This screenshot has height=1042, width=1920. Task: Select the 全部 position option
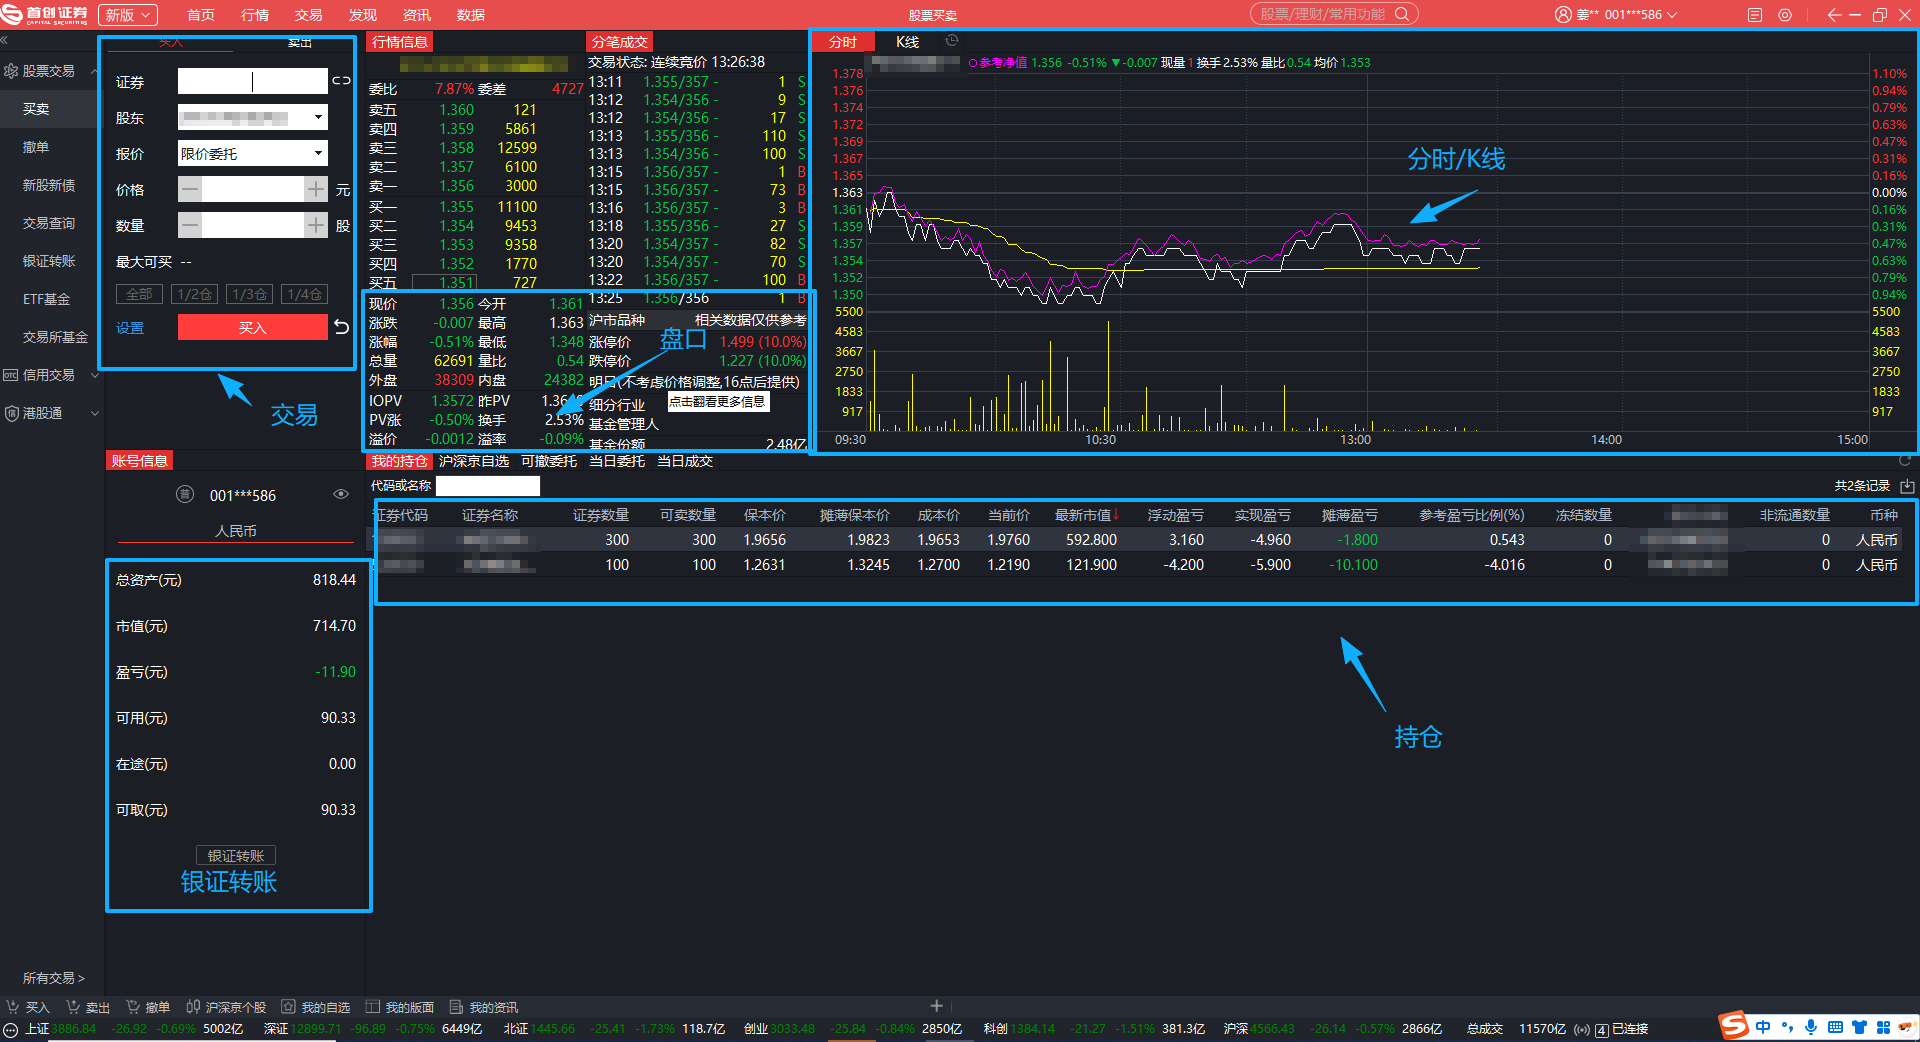tap(139, 294)
